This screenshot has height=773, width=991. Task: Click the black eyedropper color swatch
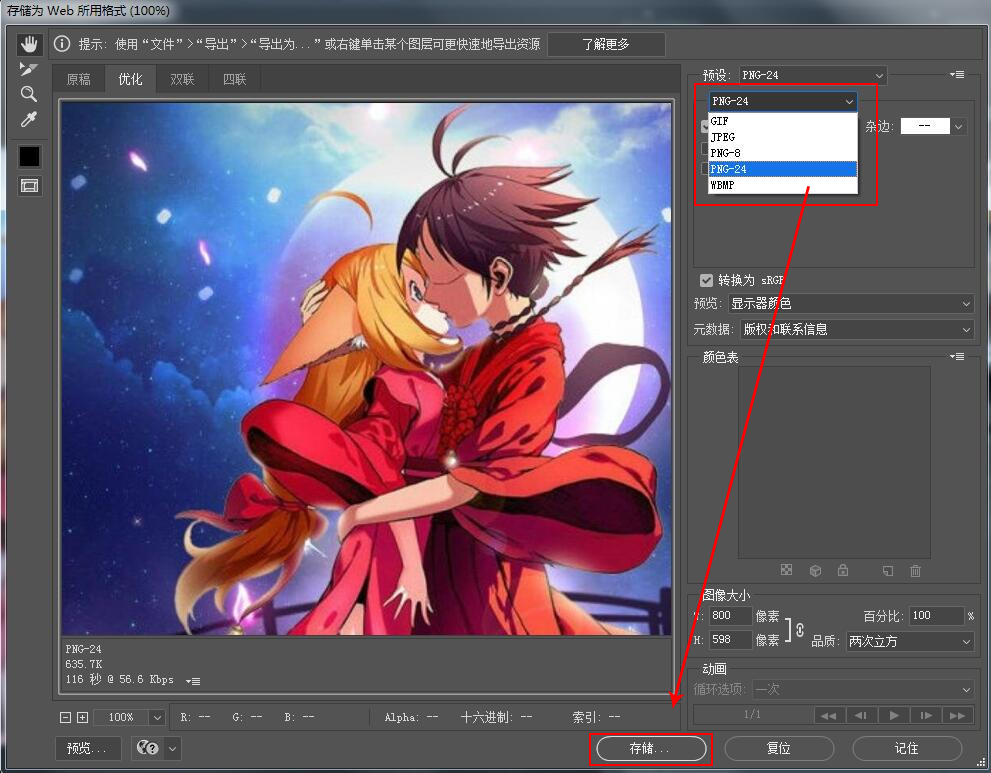29,156
